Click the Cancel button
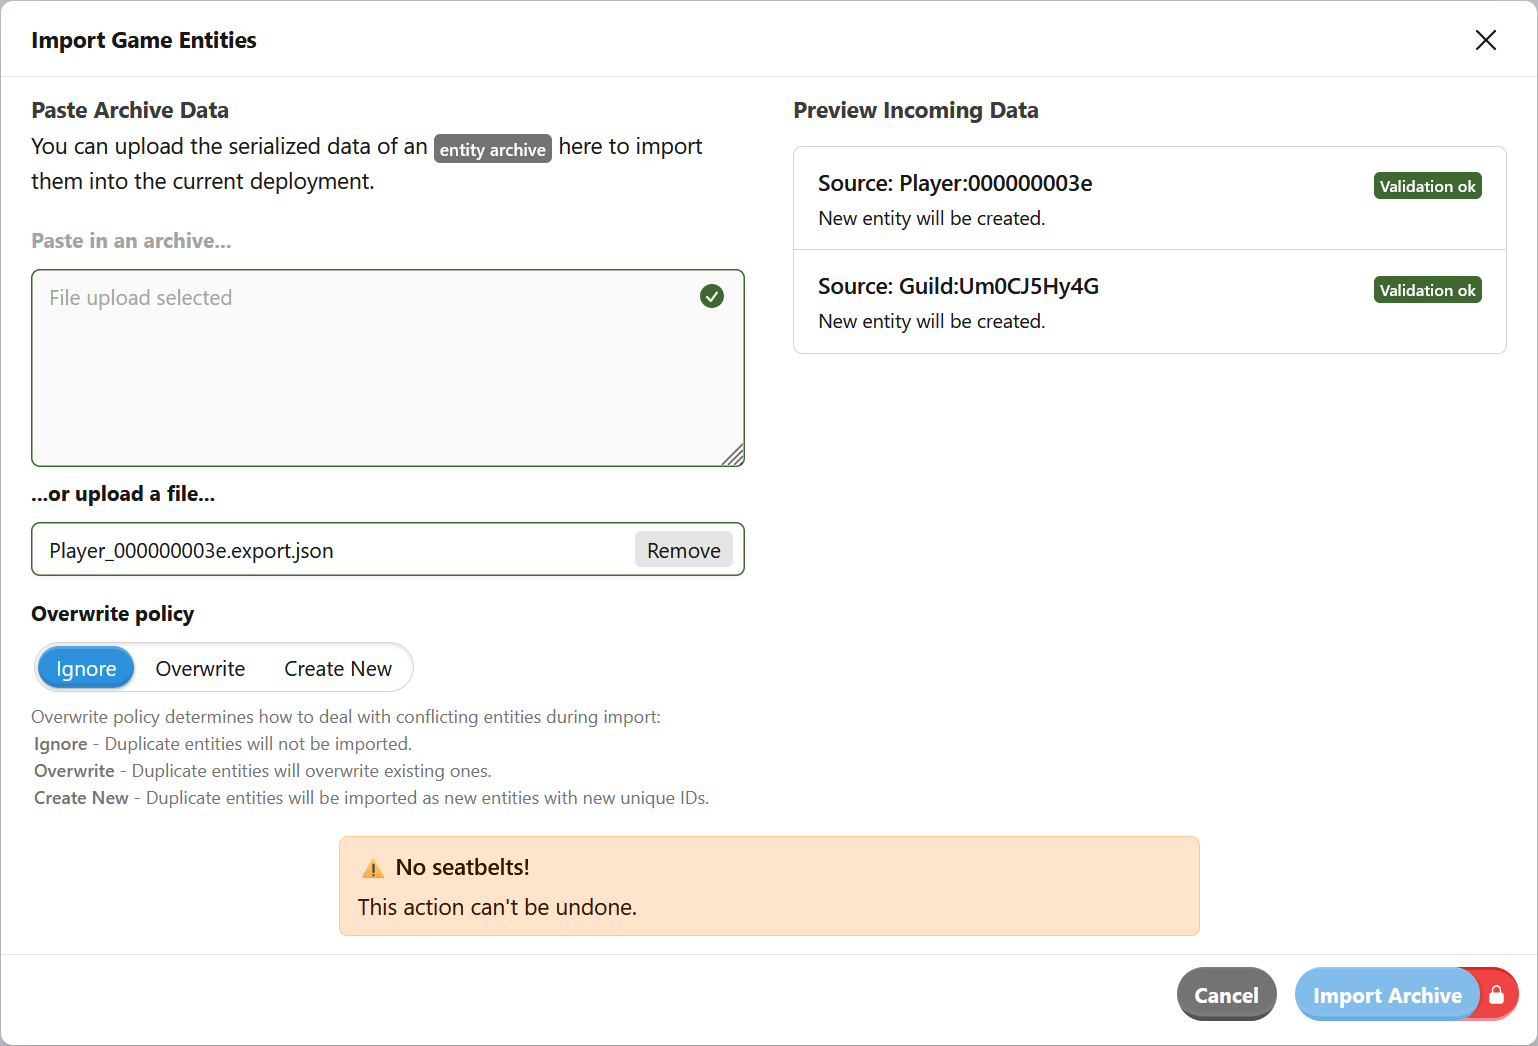1538x1046 pixels. point(1226,994)
